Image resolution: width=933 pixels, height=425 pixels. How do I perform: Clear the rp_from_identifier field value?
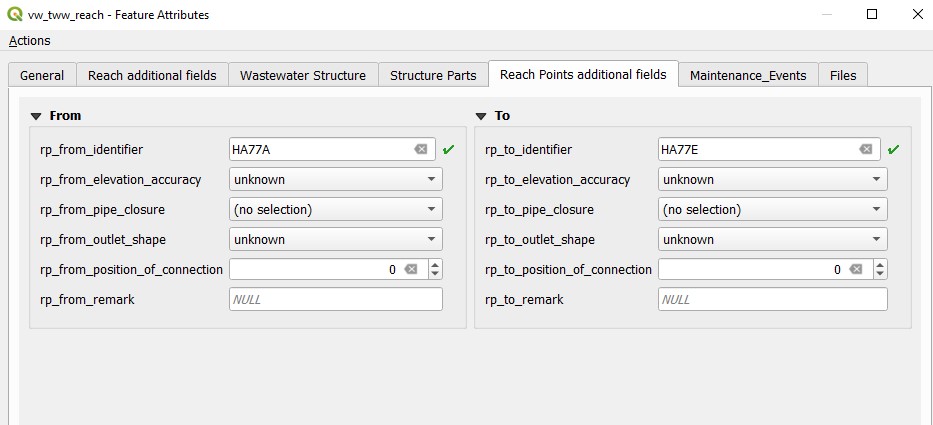421,149
